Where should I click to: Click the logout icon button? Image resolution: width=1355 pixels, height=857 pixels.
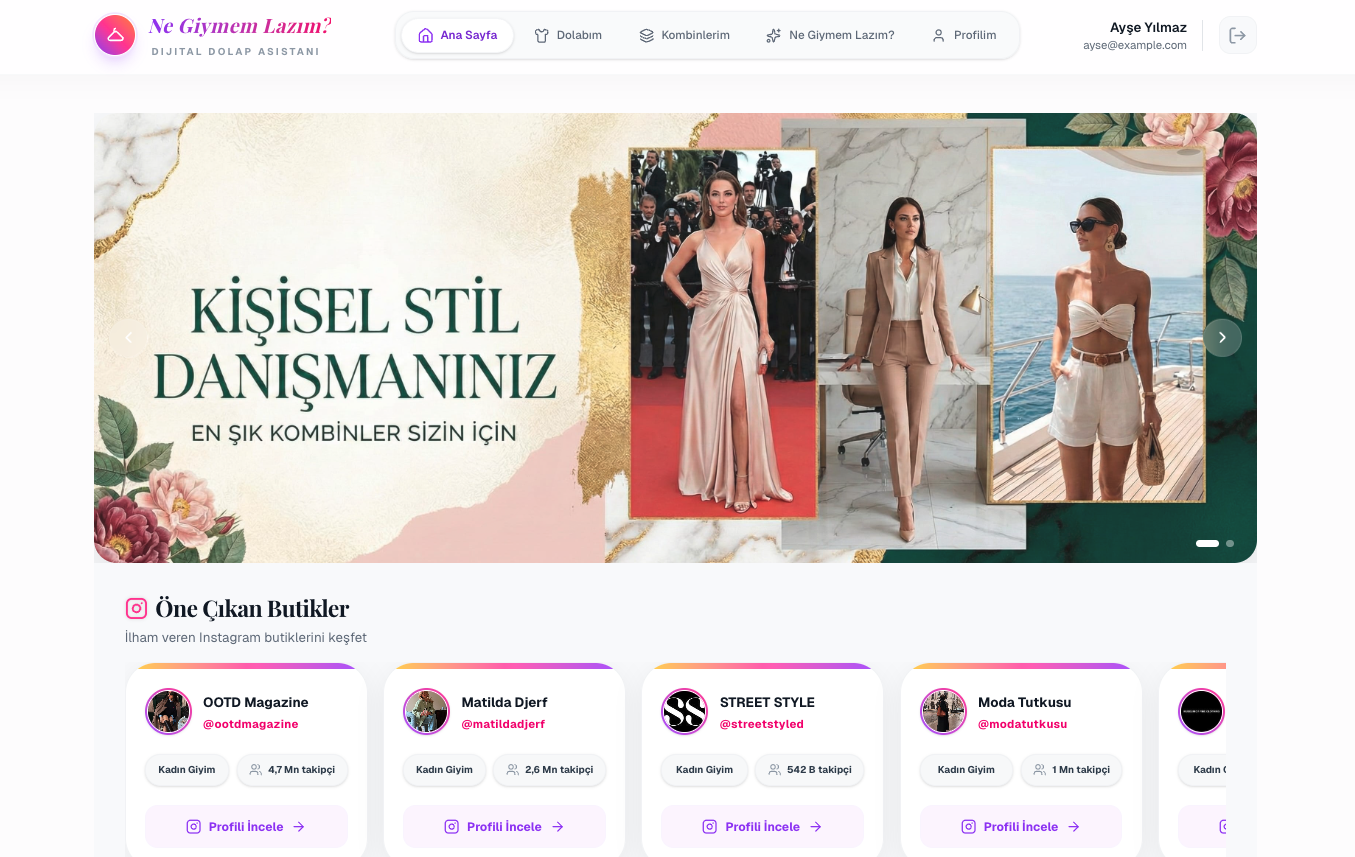point(1237,35)
